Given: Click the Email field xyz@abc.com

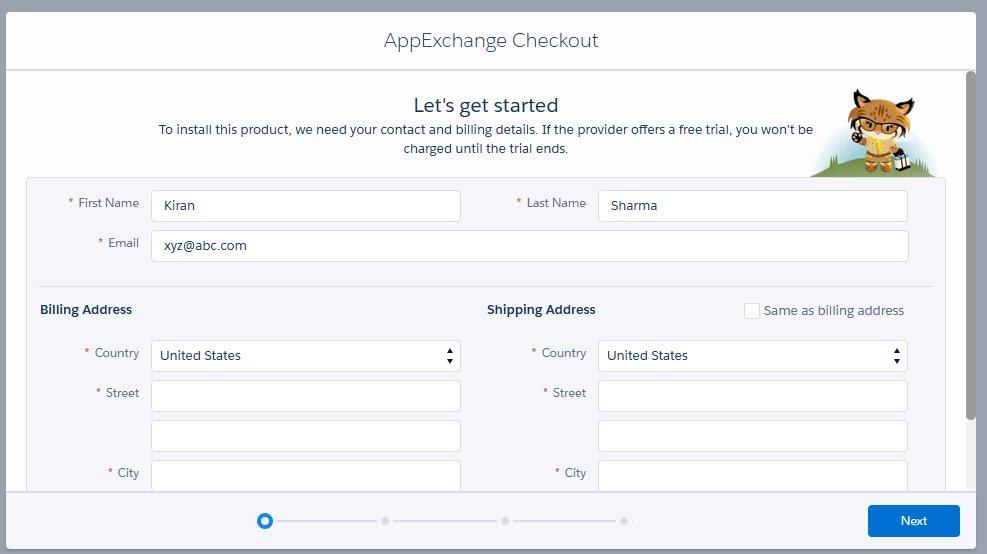Looking at the screenshot, I should 529,246.
